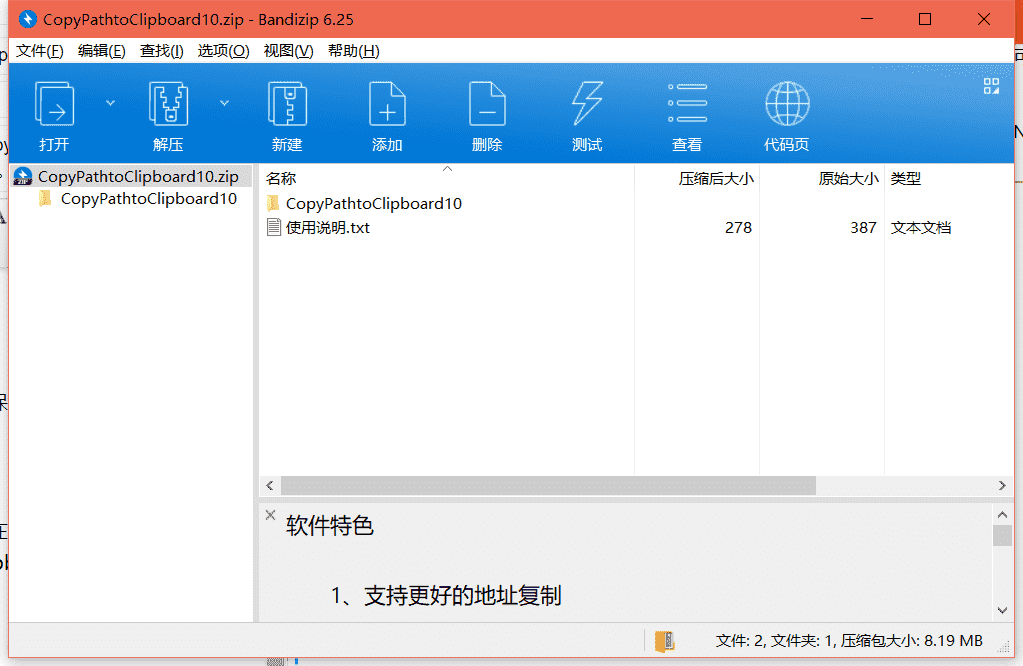Select CopyPathtoClipboard10 folder in left tree
Viewport: 1023px width, 666px height.
tap(148, 199)
